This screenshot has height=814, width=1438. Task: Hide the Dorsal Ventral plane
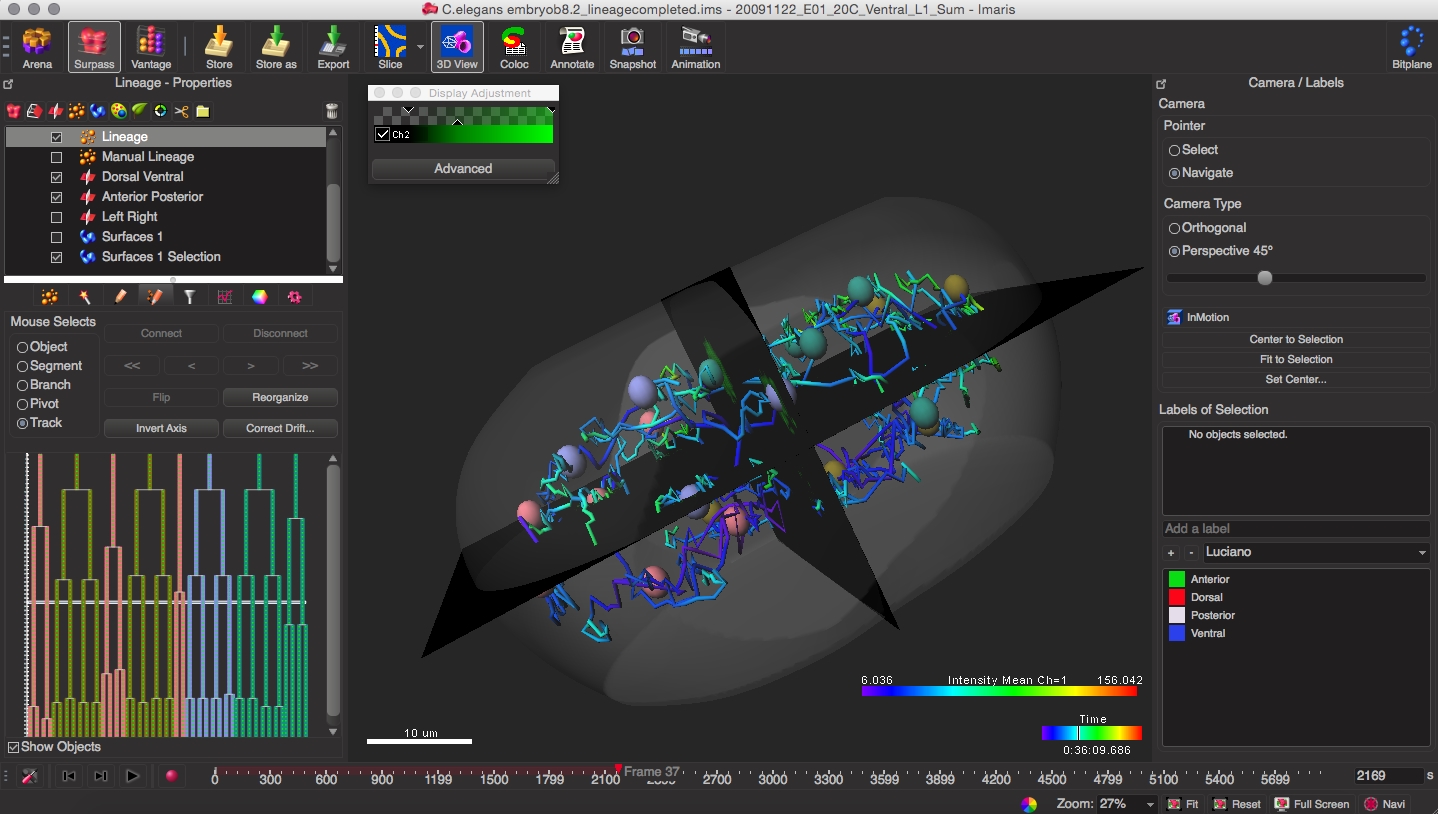[57, 177]
